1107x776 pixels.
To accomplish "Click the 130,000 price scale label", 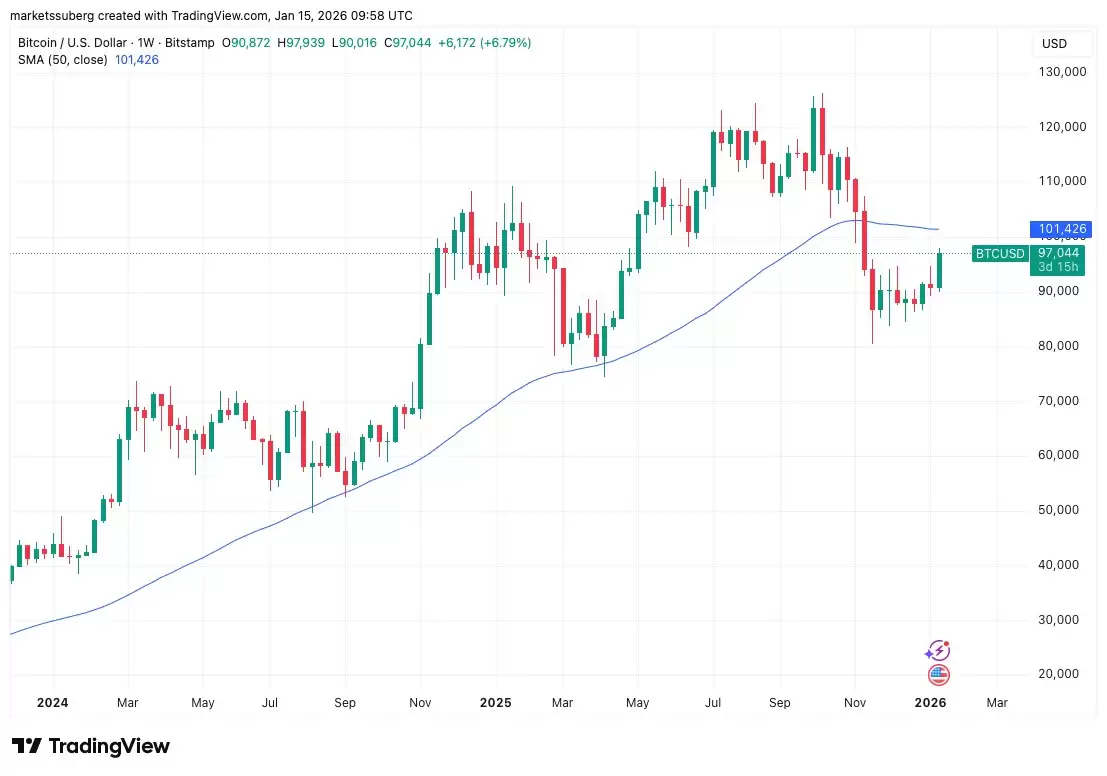I will (1062, 71).
